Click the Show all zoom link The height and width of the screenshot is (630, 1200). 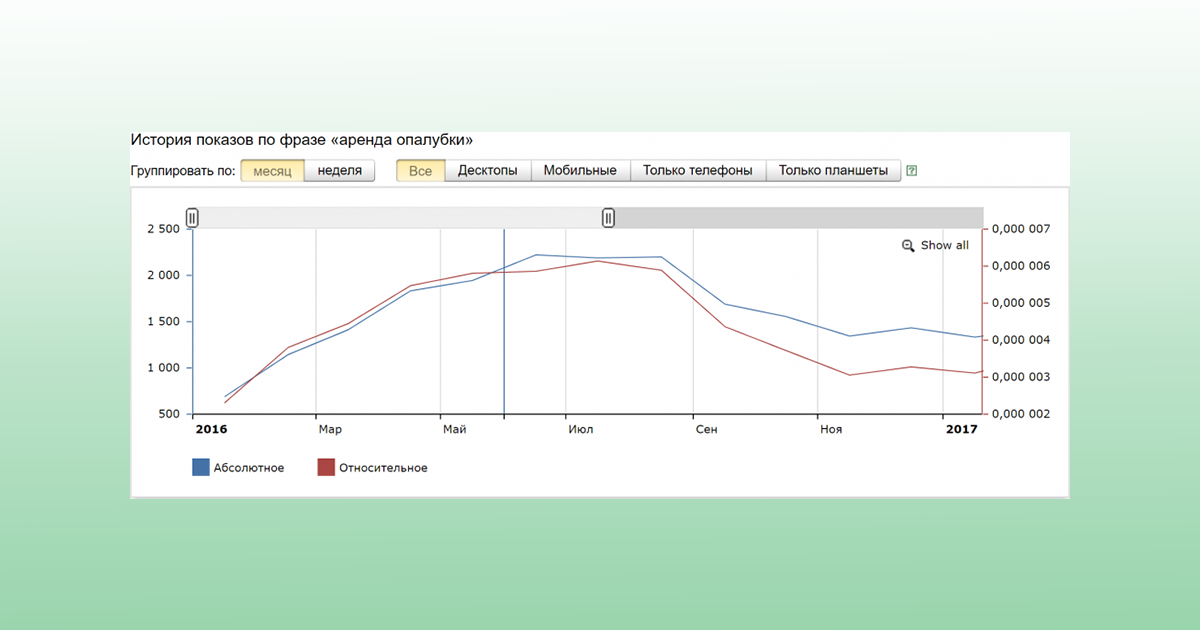pyautogui.click(x=944, y=245)
